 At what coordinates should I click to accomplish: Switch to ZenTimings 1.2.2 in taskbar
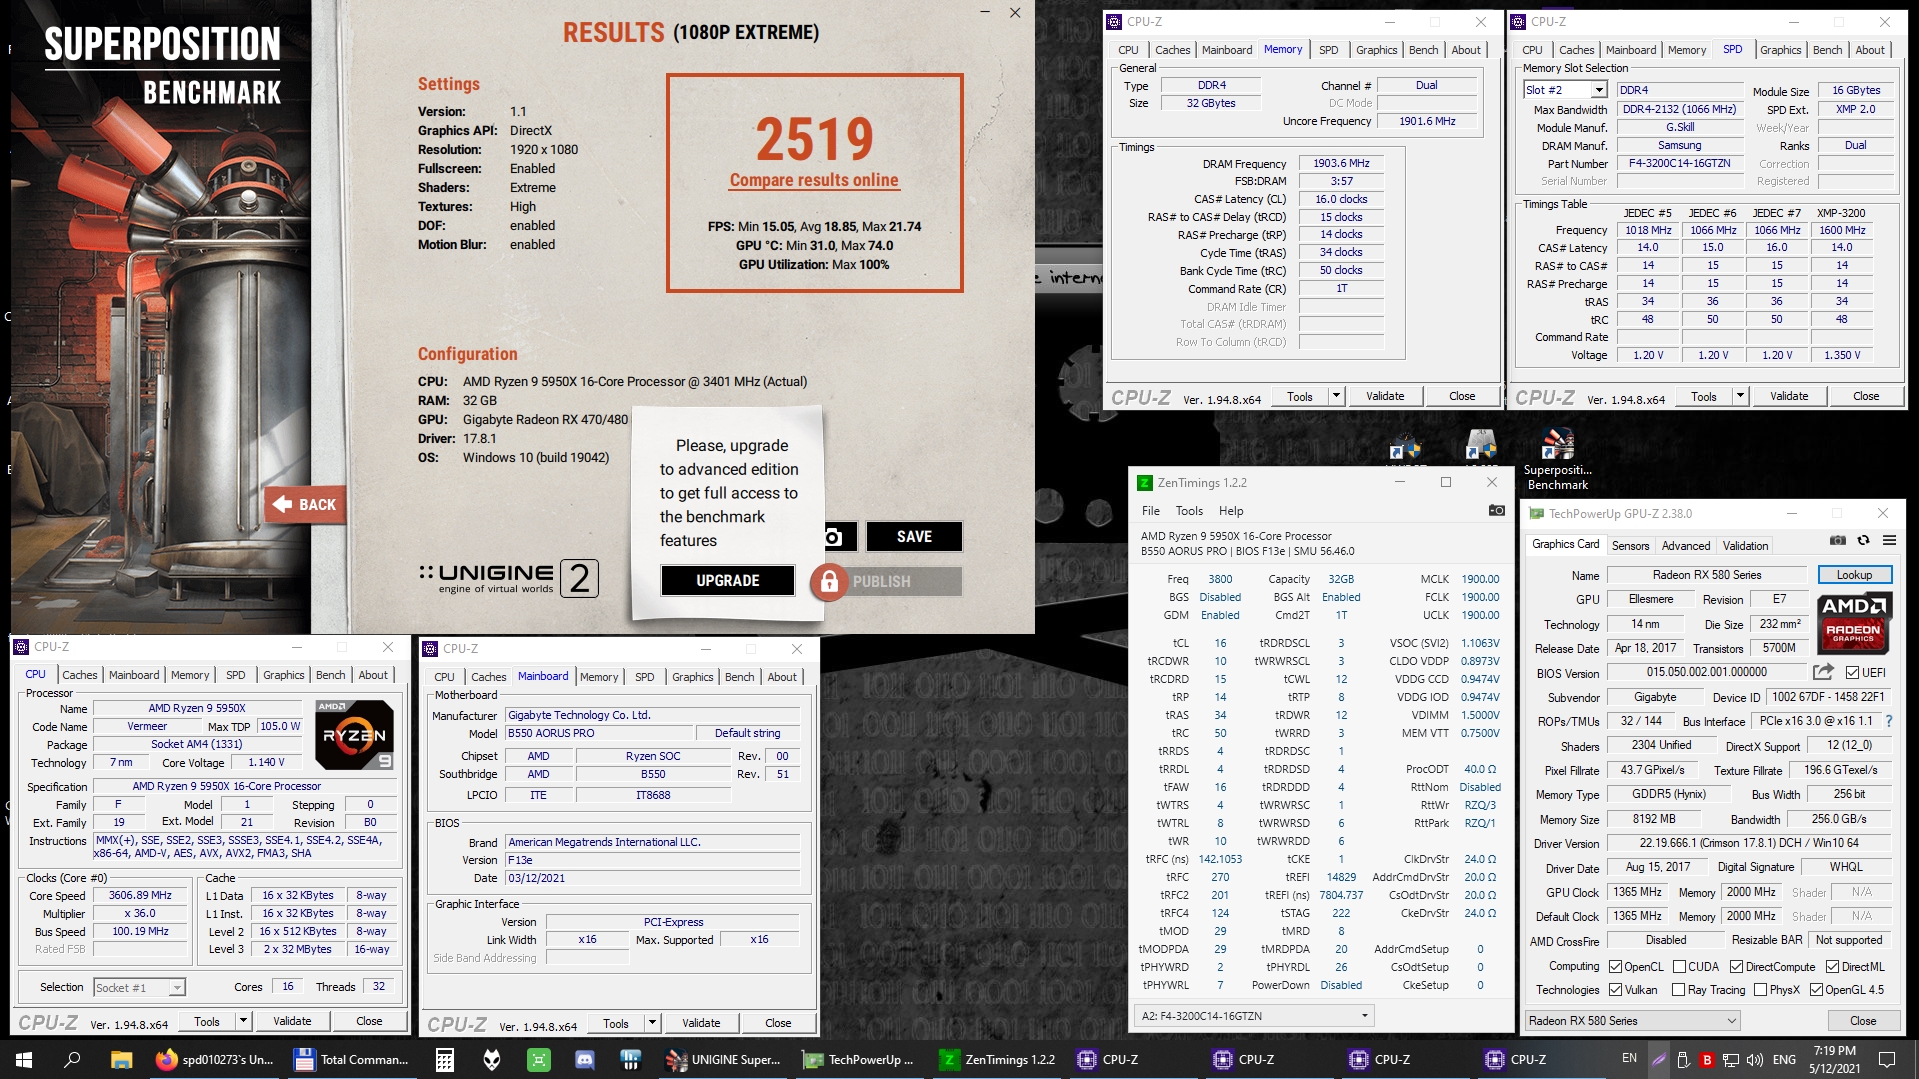(x=998, y=1059)
